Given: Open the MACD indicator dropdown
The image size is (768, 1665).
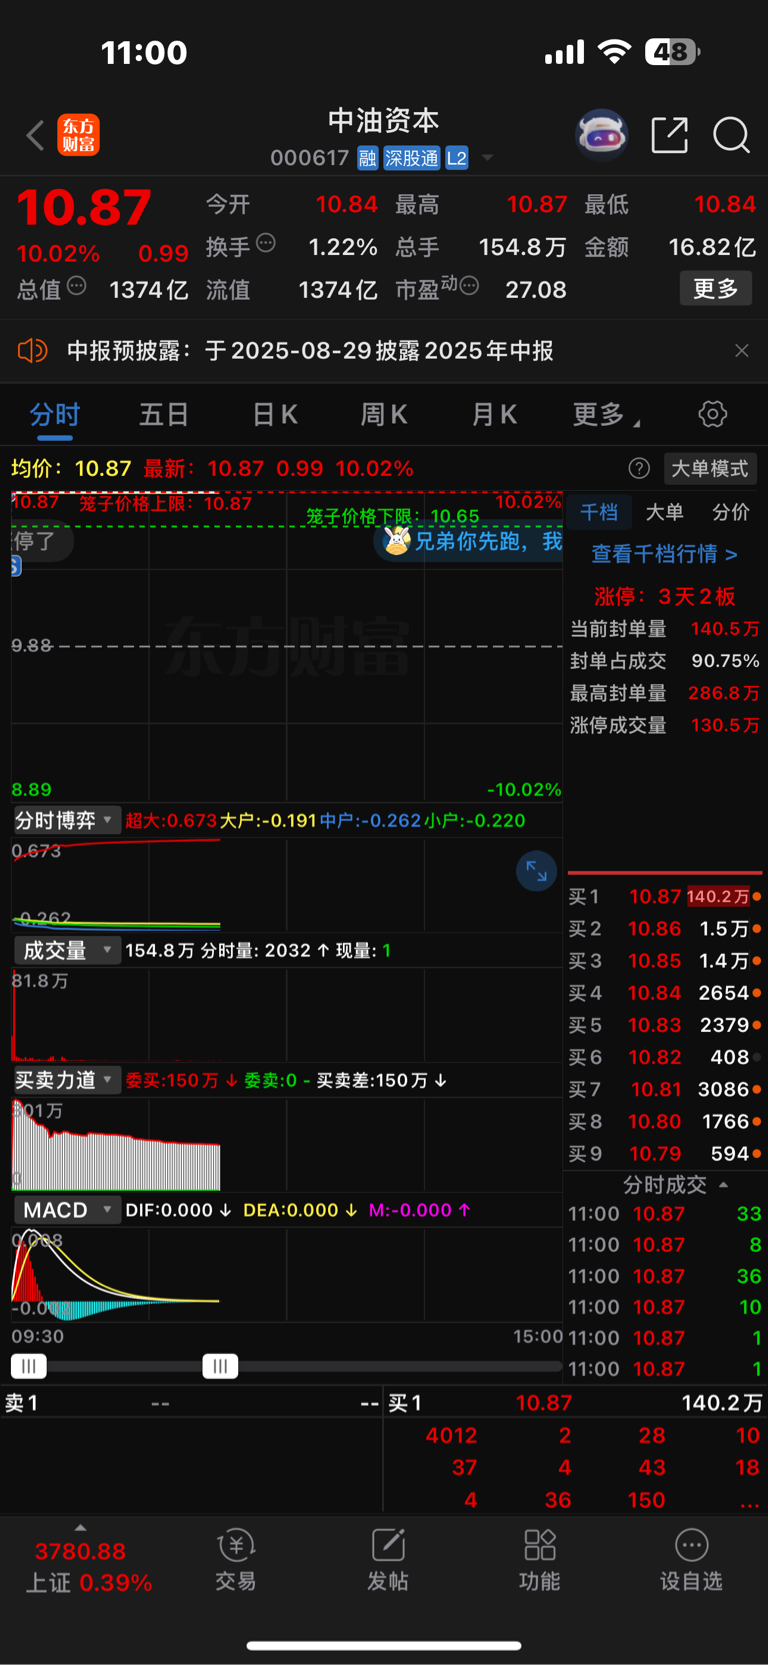Looking at the screenshot, I should pyautogui.click(x=65, y=1210).
